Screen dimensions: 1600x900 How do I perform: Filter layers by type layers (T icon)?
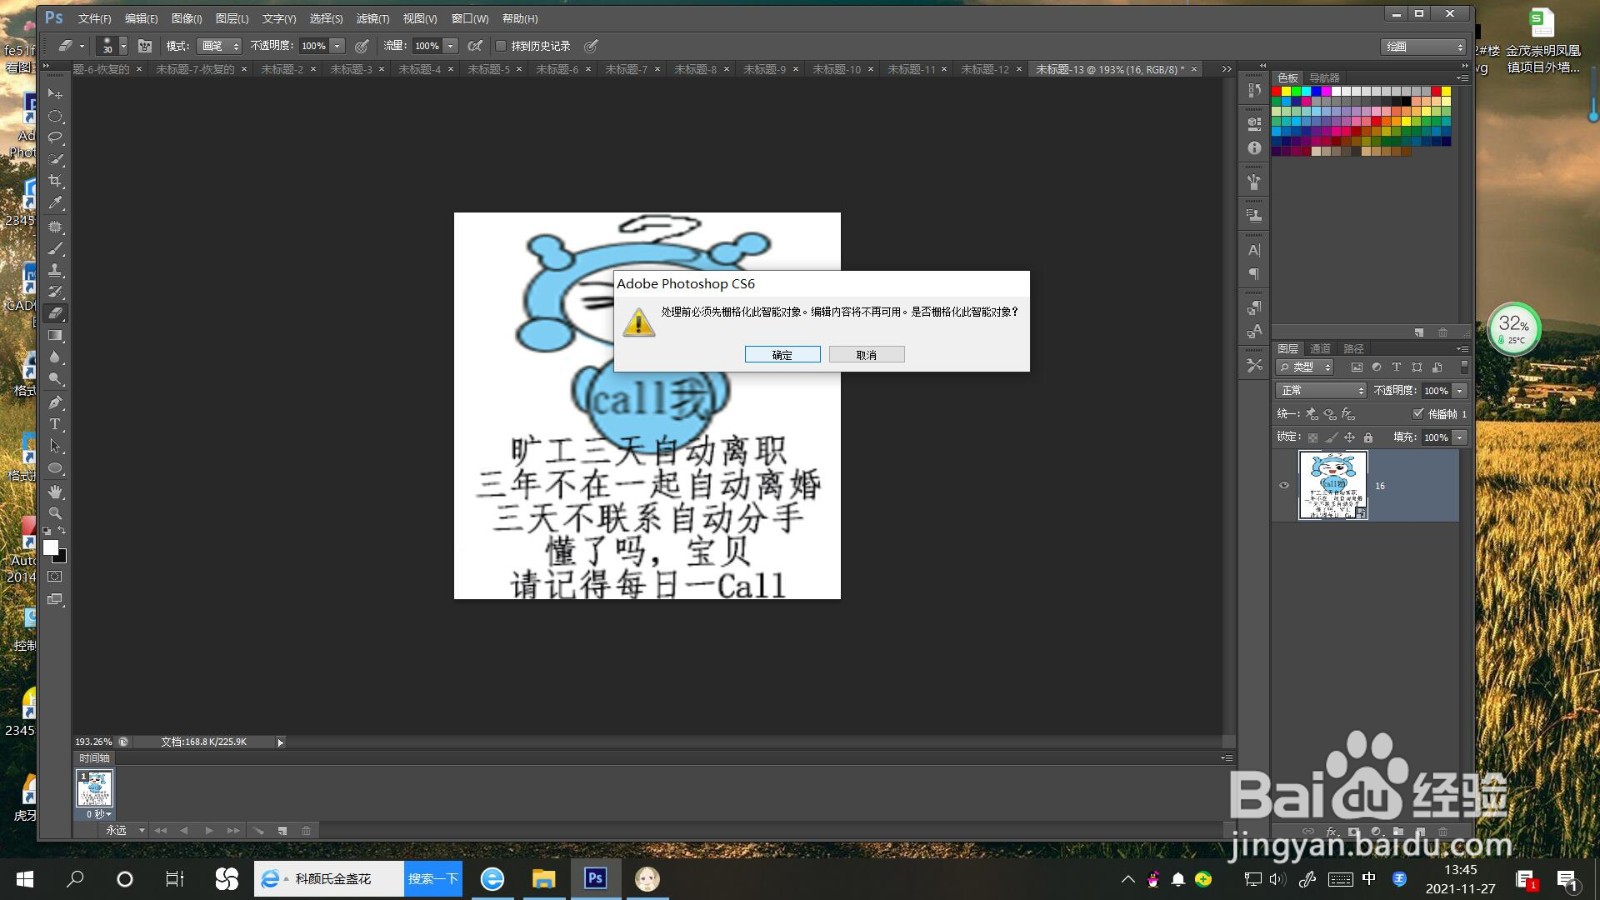click(1396, 367)
